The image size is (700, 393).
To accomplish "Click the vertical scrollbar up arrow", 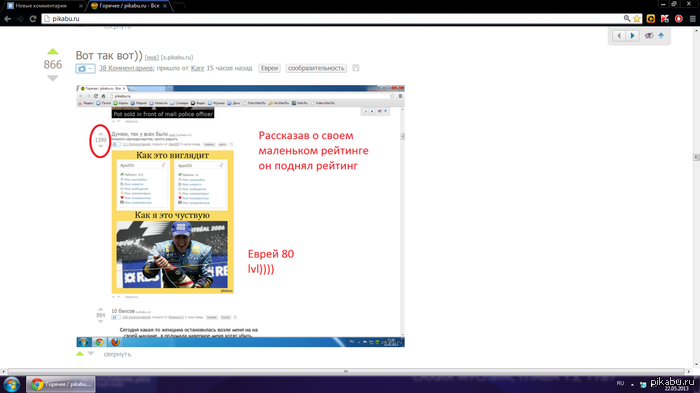I will coord(696,31).
